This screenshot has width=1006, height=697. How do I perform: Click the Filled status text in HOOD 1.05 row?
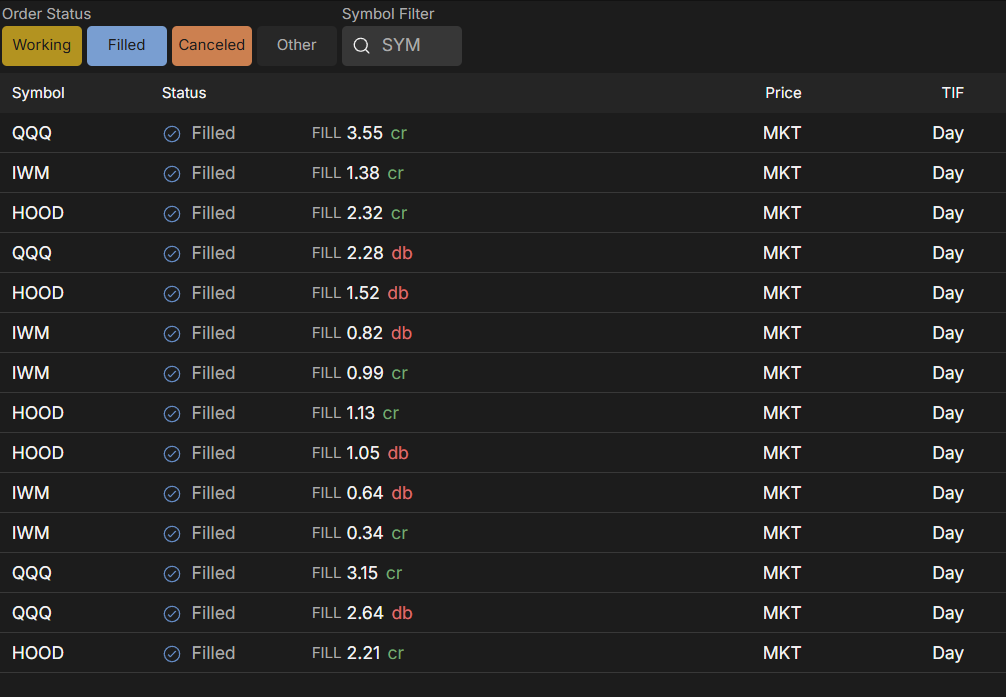214,453
